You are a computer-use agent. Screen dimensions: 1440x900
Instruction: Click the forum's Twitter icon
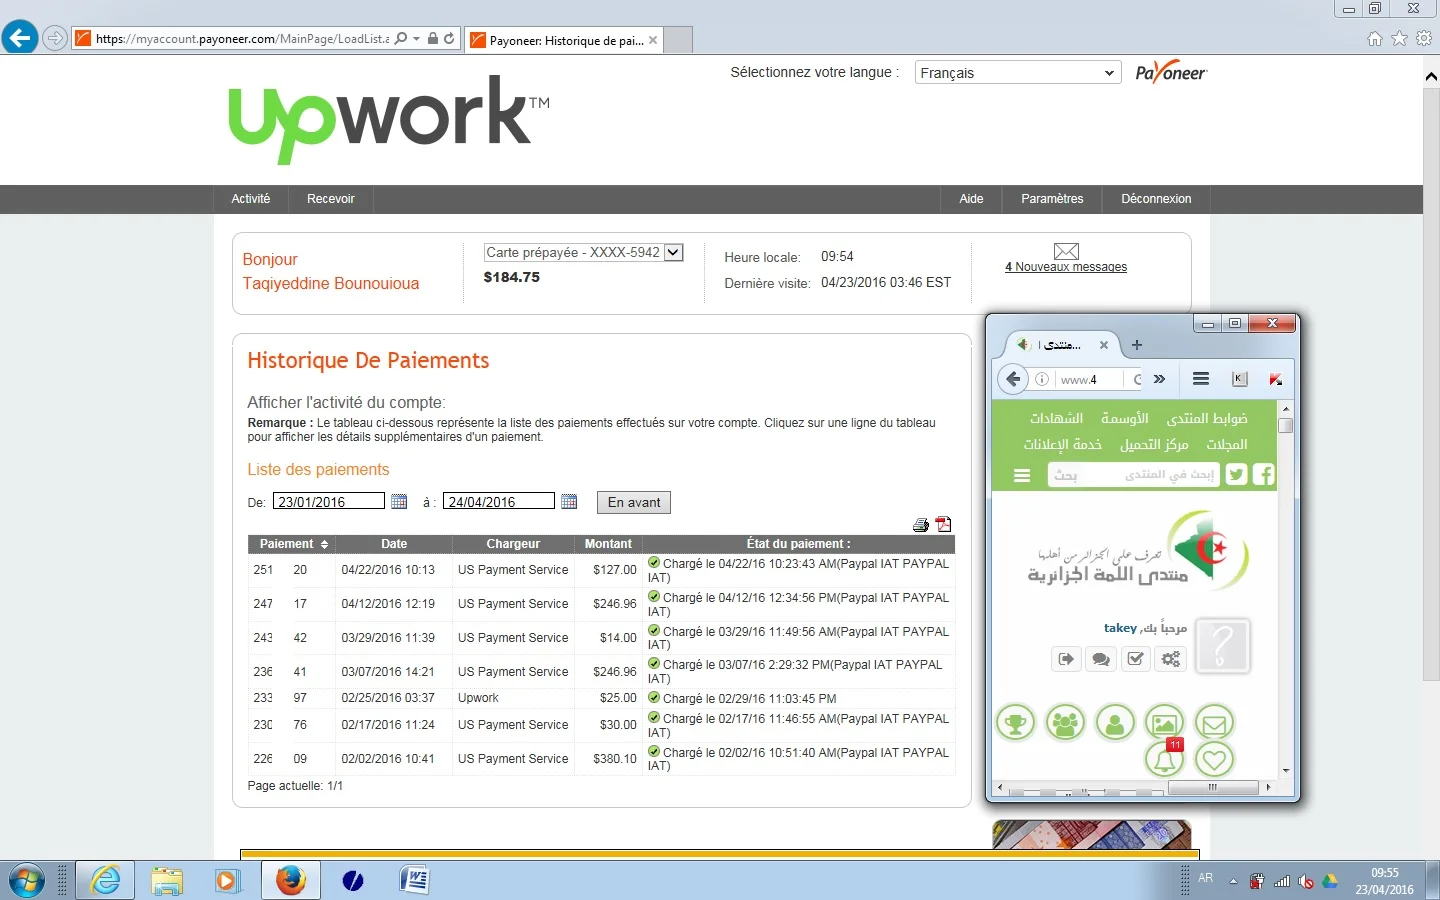click(1237, 475)
